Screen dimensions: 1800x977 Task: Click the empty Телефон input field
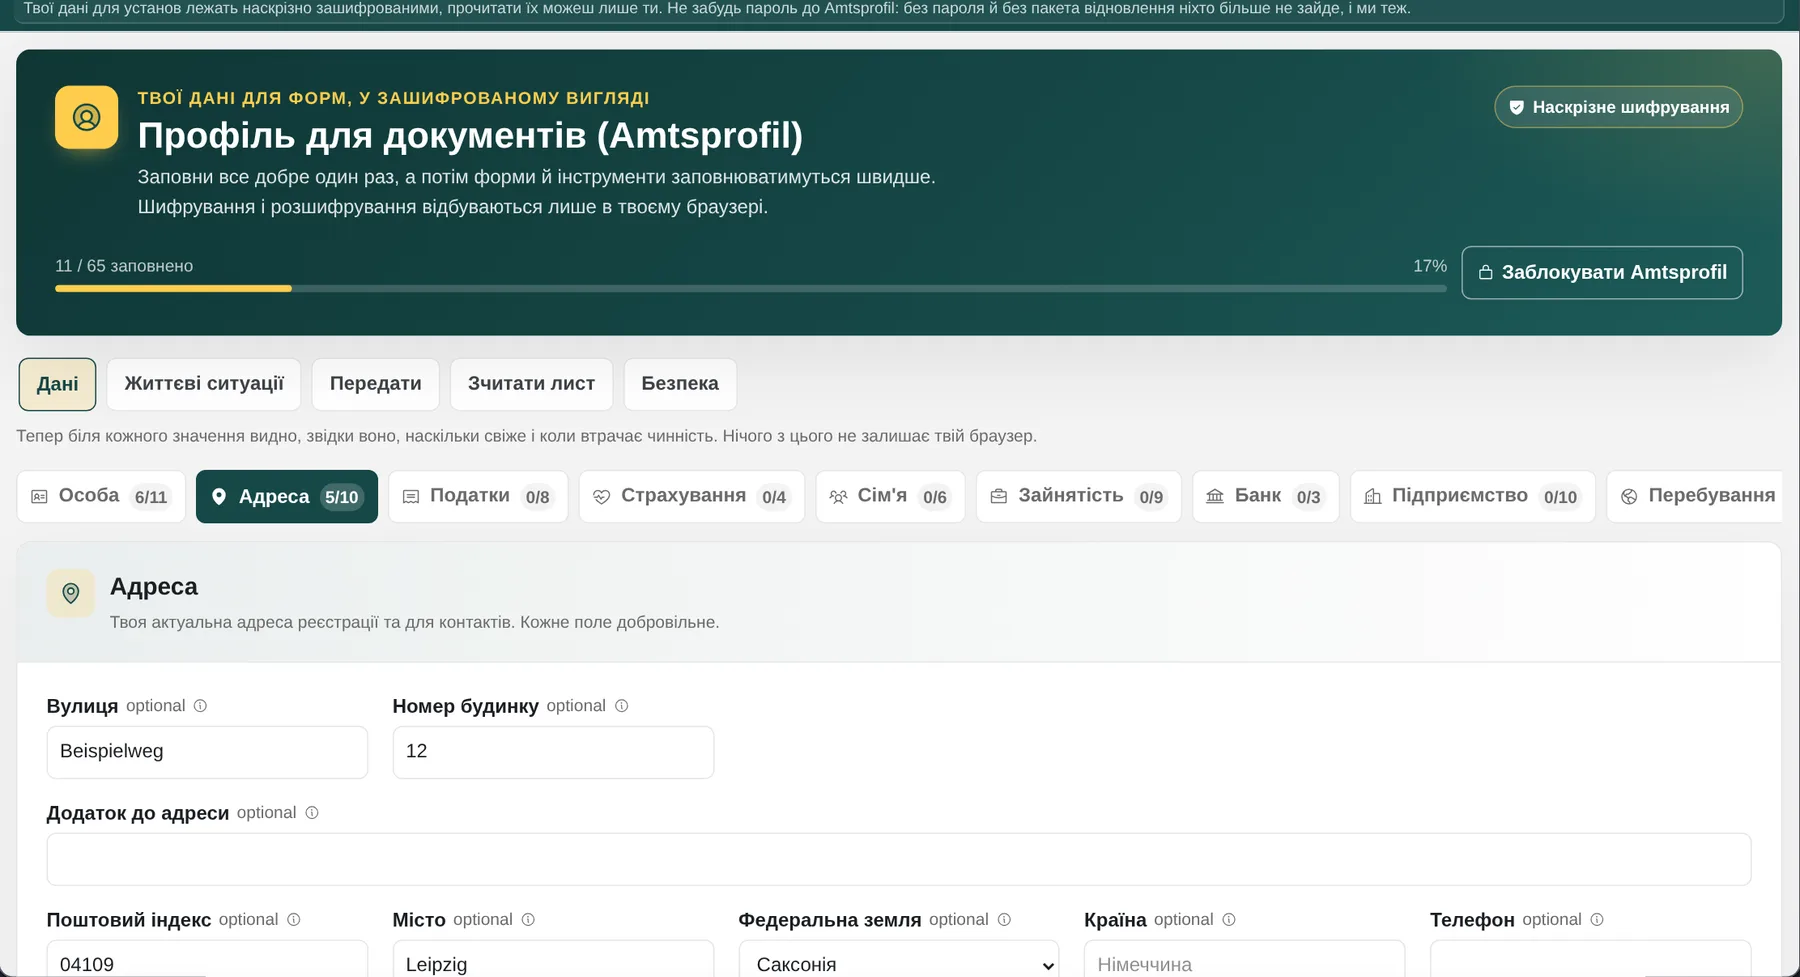click(1590, 960)
